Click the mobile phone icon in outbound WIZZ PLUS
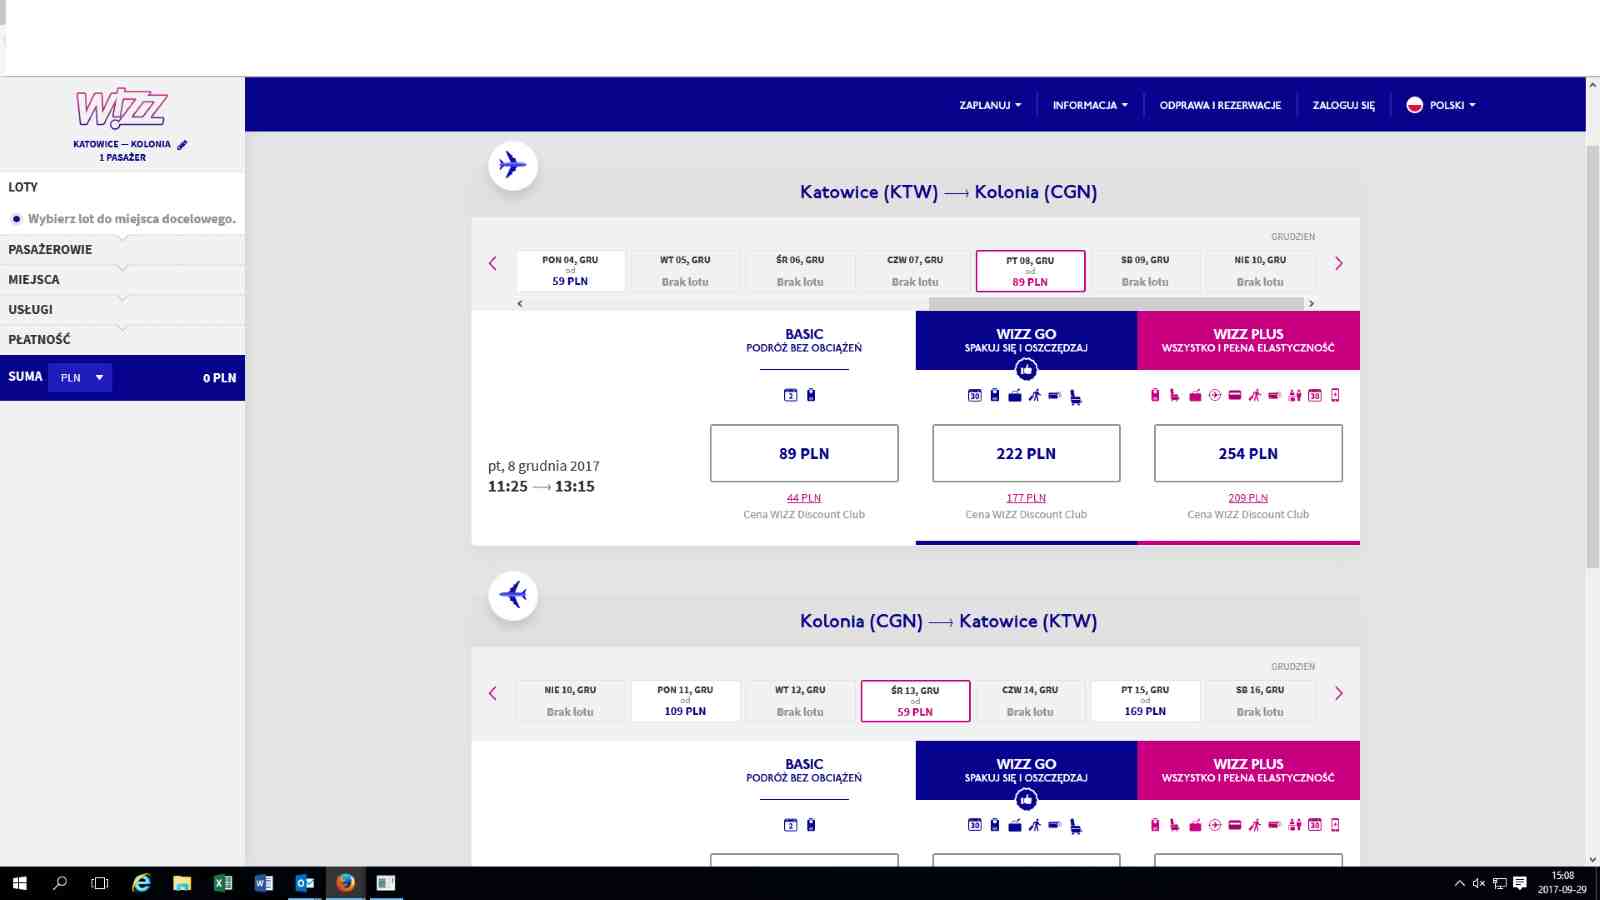Image resolution: width=1600 pixels, height=900 pixels. pyautogui.click(x=1335, y=395)
